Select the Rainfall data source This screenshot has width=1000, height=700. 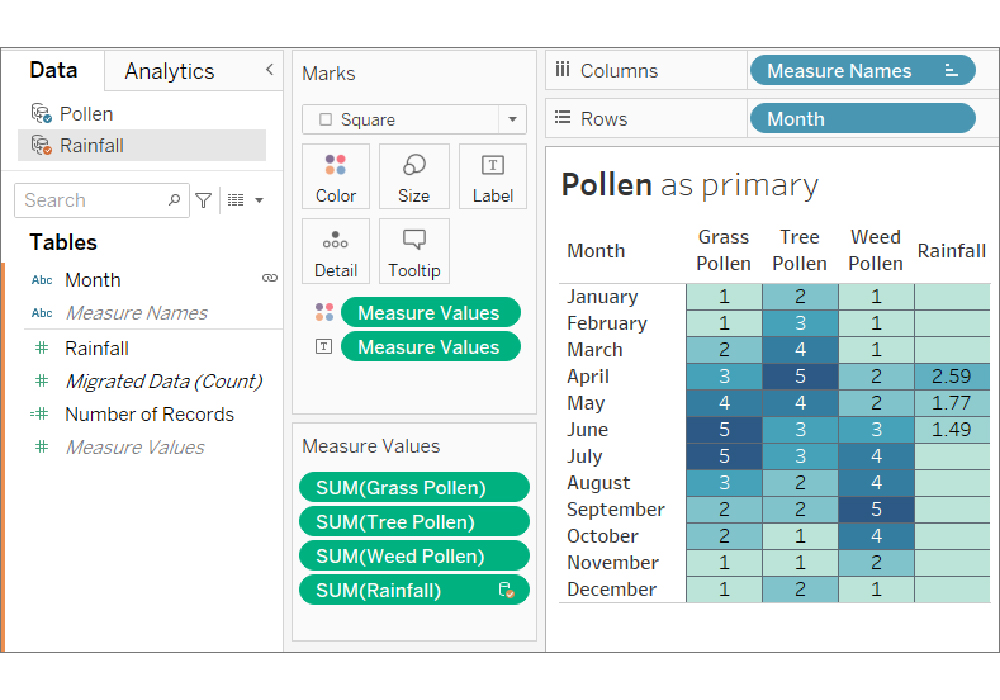coord(91,145)
